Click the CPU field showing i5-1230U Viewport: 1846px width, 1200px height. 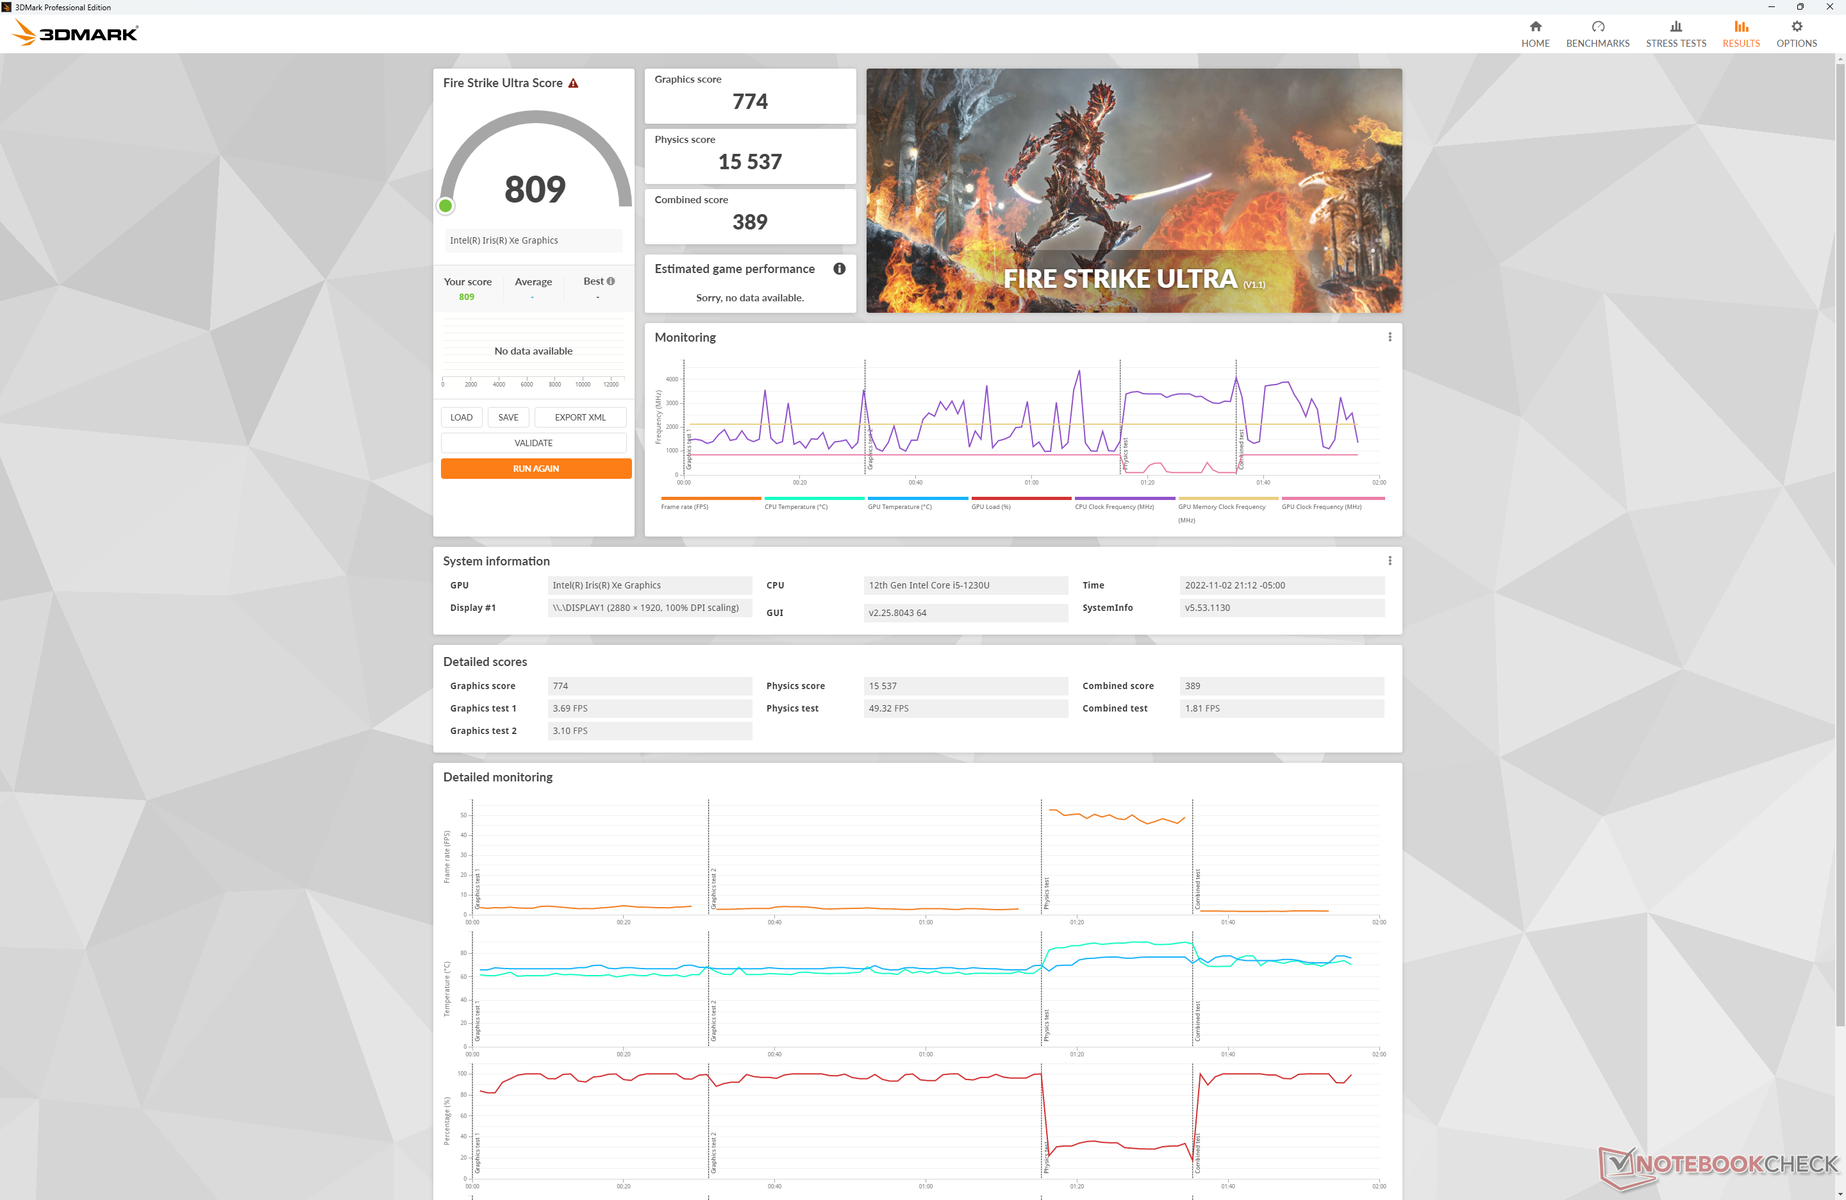[966, 585]
